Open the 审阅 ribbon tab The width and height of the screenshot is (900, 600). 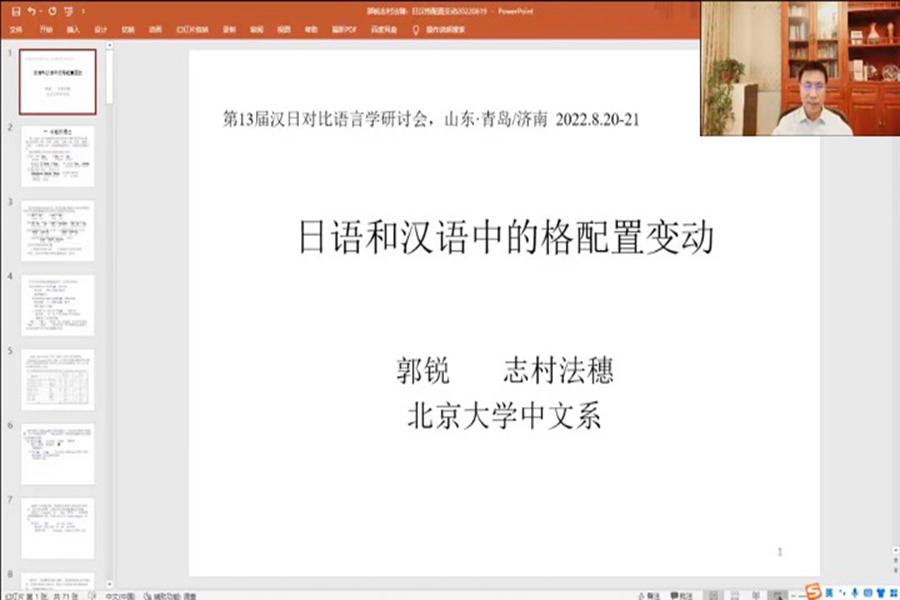point(257,29)
